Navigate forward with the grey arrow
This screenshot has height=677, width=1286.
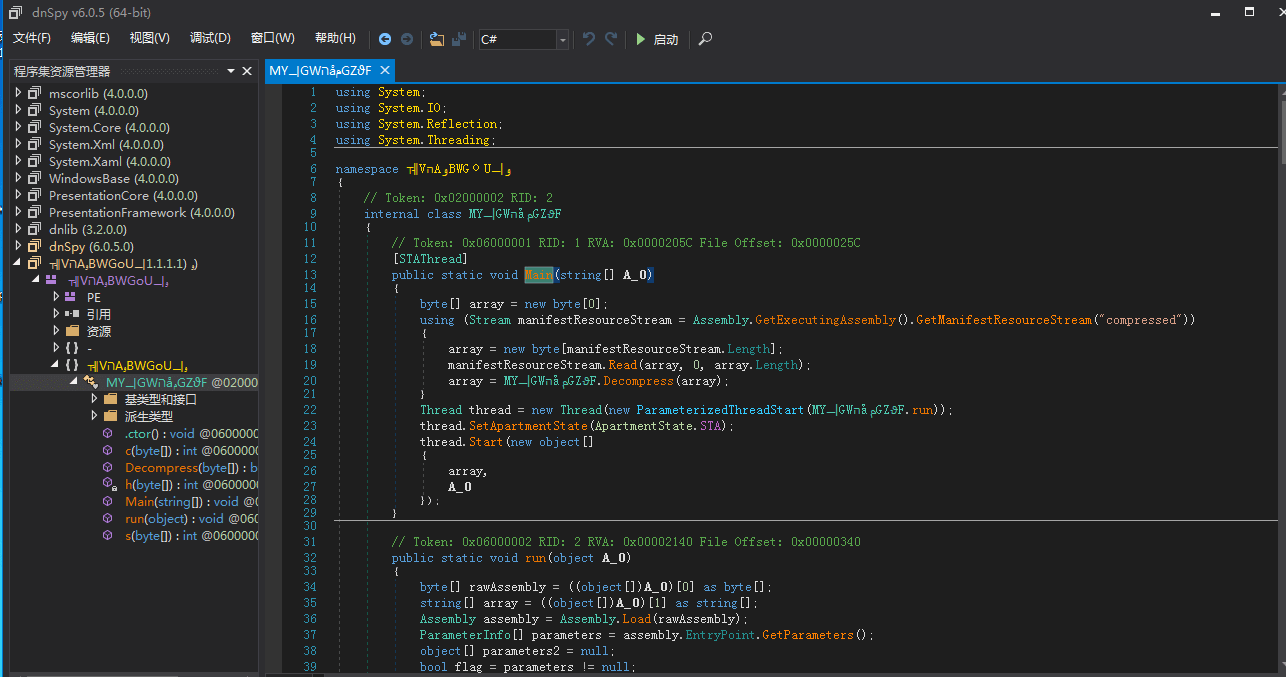[x=407, y=39]
